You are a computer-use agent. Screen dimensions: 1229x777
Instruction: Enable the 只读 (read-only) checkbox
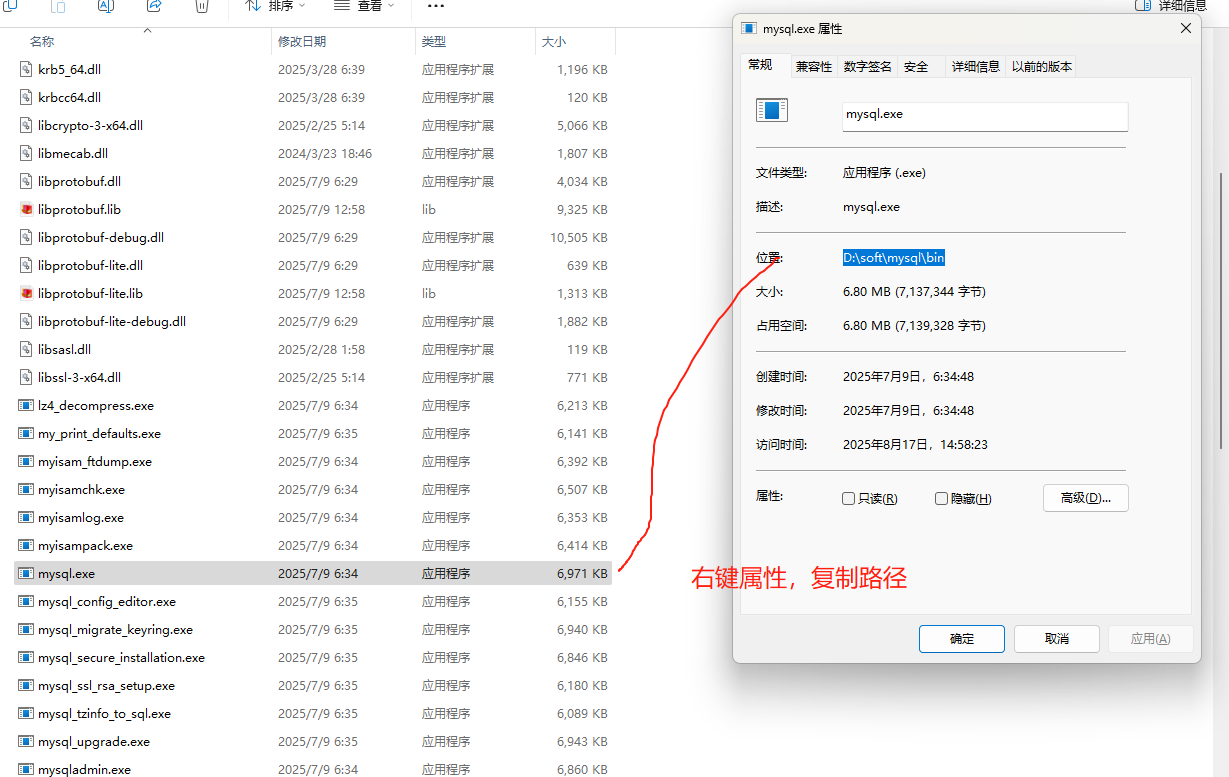[x=849, y=499]
